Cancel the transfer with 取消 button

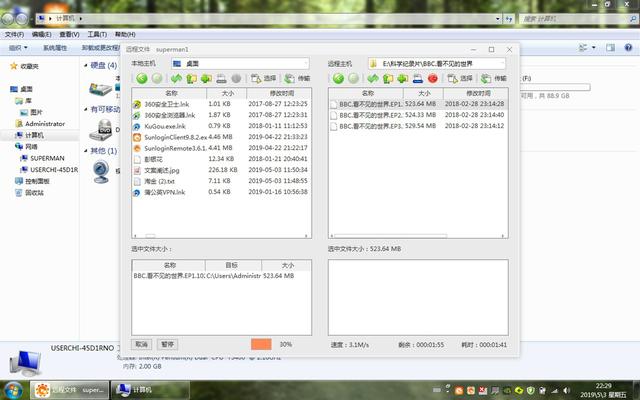142,344
